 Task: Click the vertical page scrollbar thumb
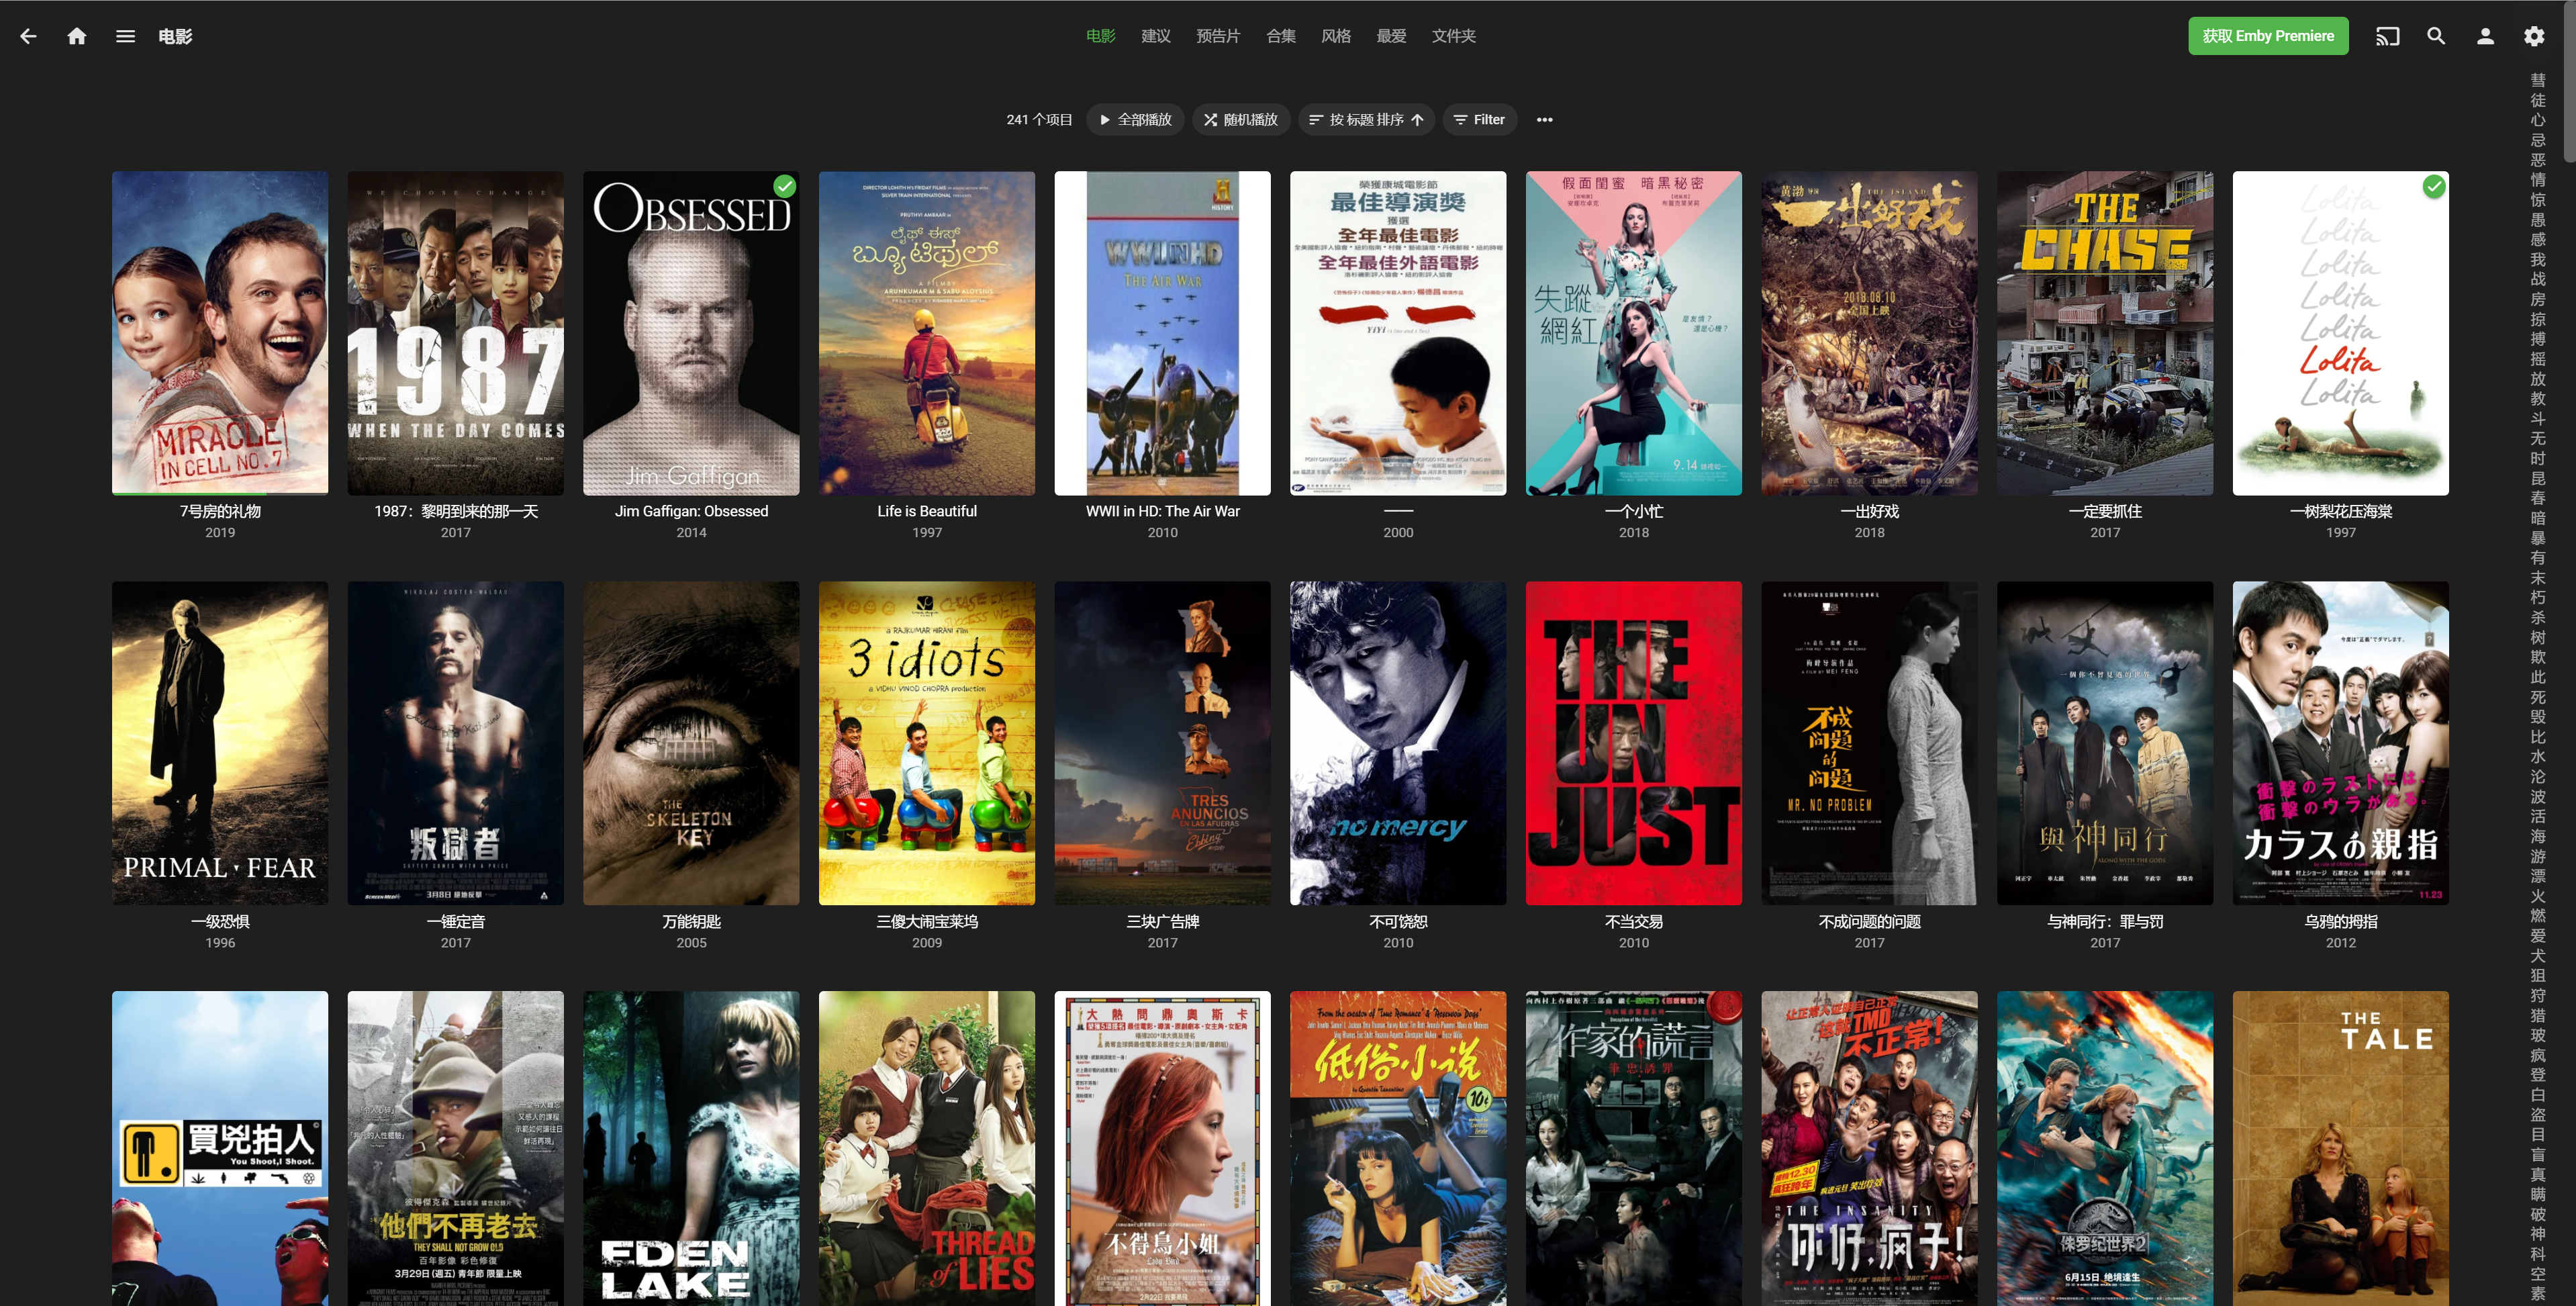point(2569,82)
